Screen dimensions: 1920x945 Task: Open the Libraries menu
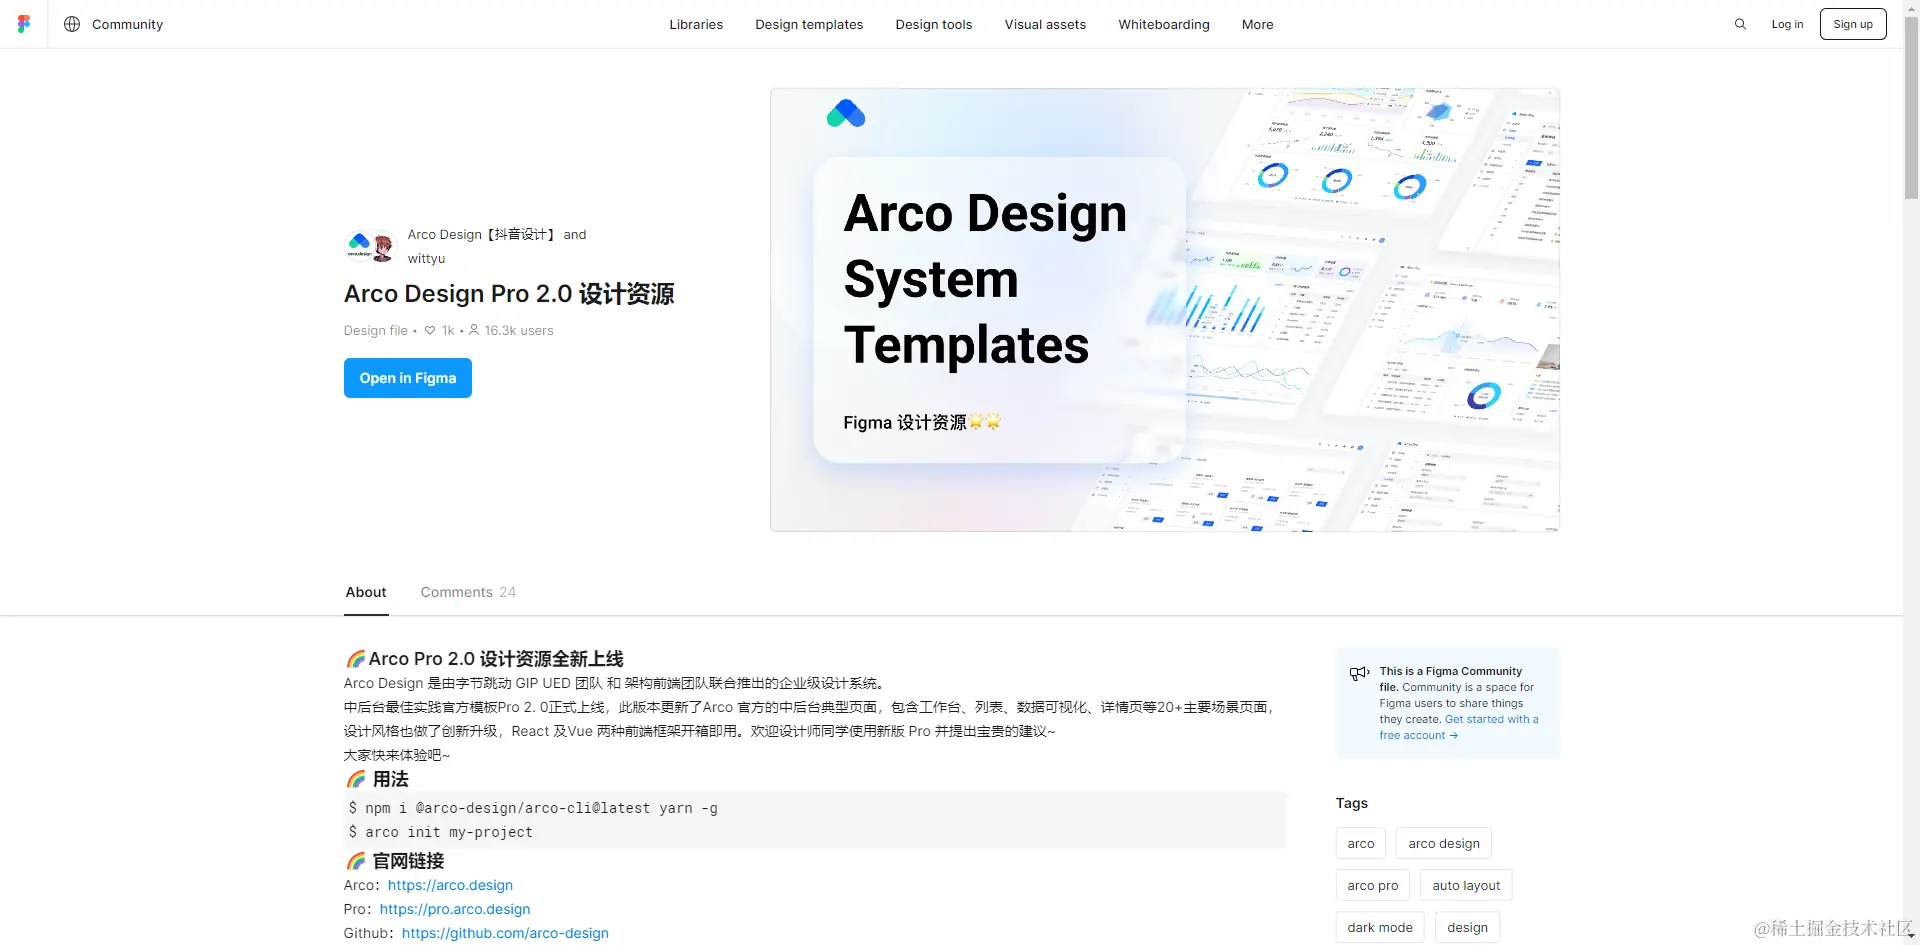coord(696,24)
